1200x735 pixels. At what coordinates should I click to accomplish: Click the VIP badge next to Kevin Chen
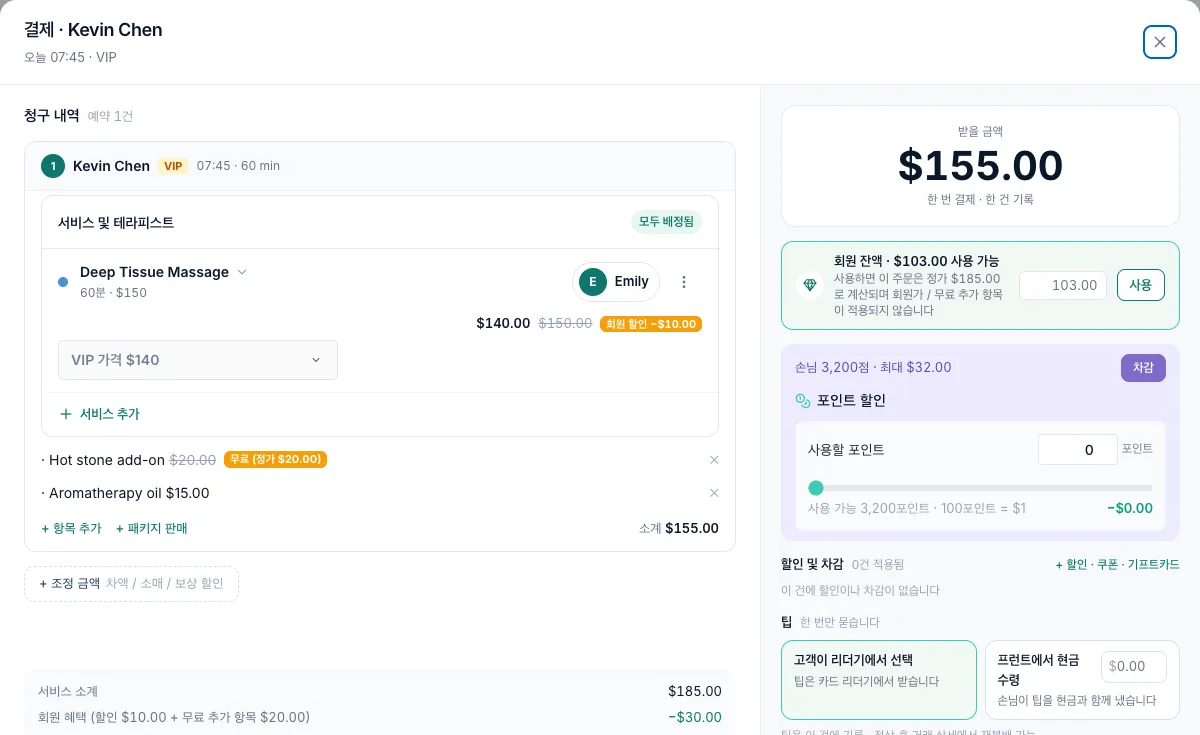173,166
